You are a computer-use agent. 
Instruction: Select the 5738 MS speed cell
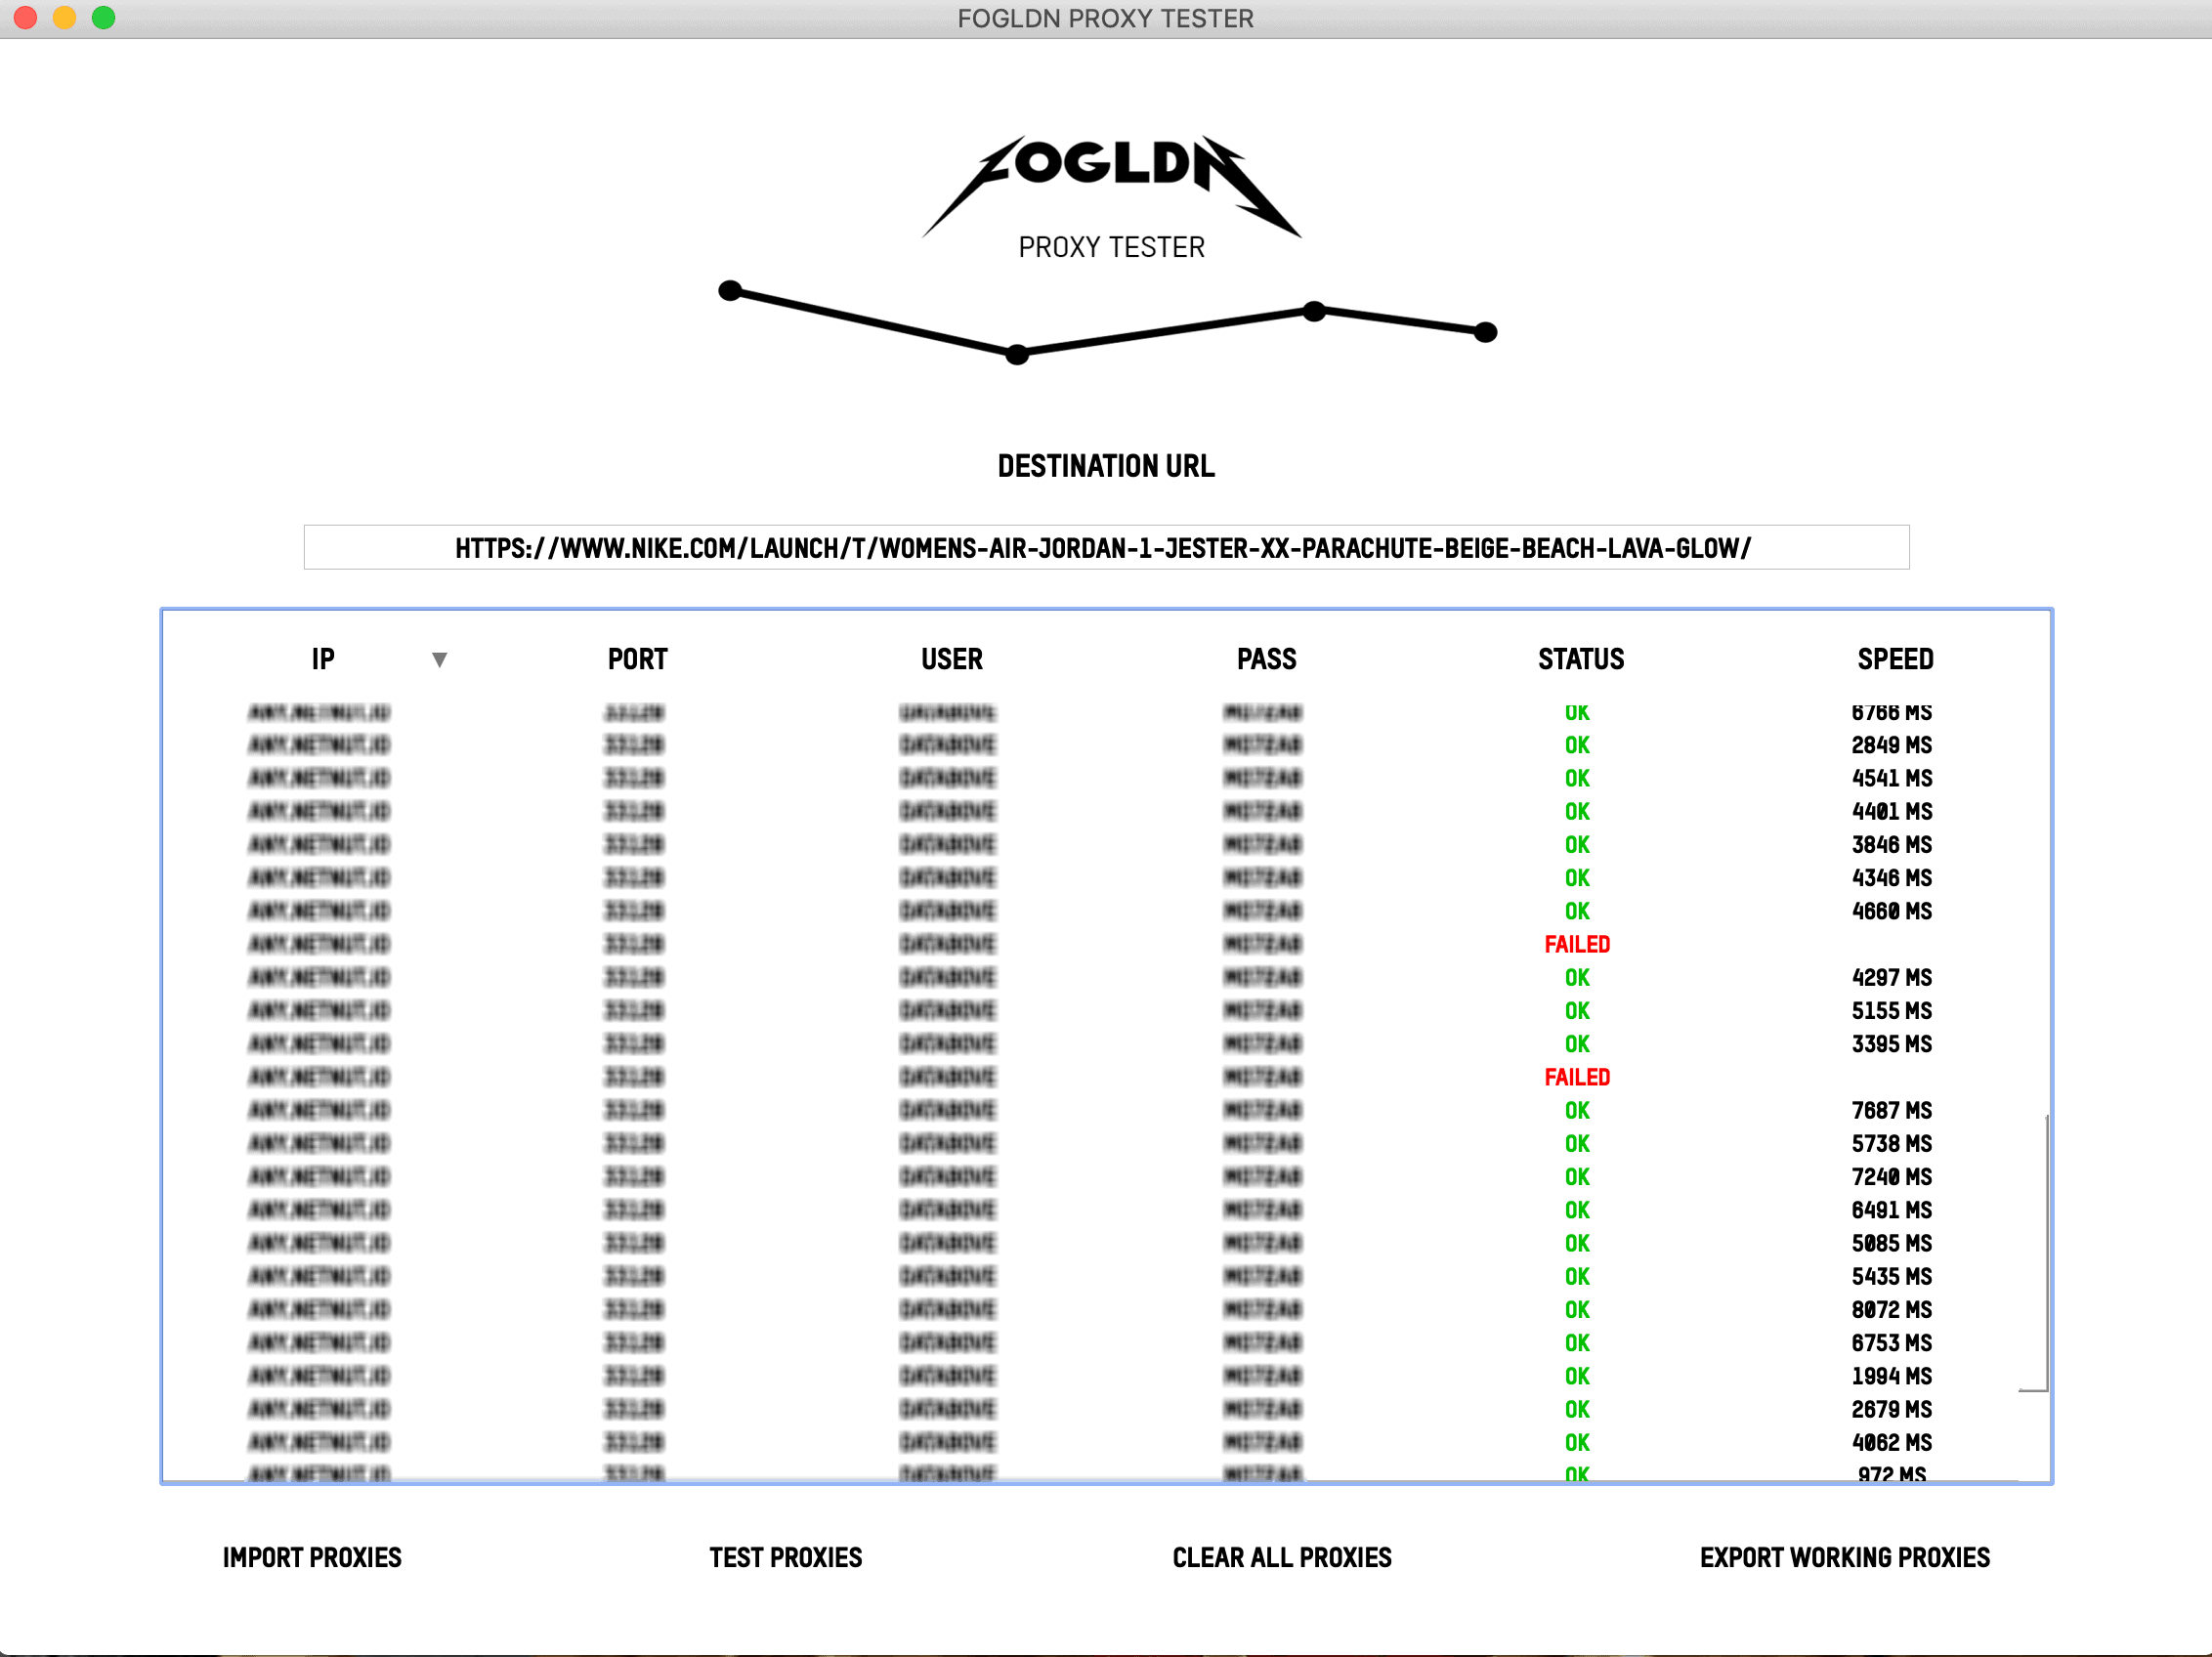[x=1892, y=1143]
